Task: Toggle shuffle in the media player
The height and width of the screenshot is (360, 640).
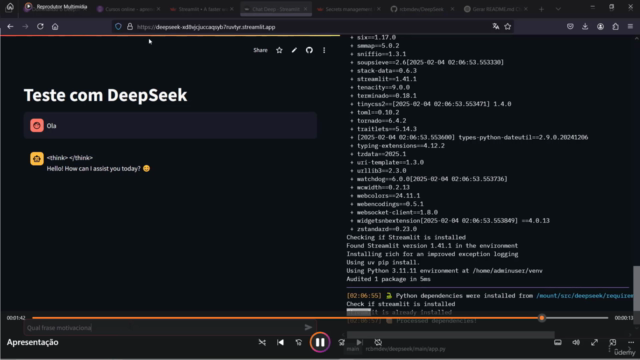Action: [262, 342]
